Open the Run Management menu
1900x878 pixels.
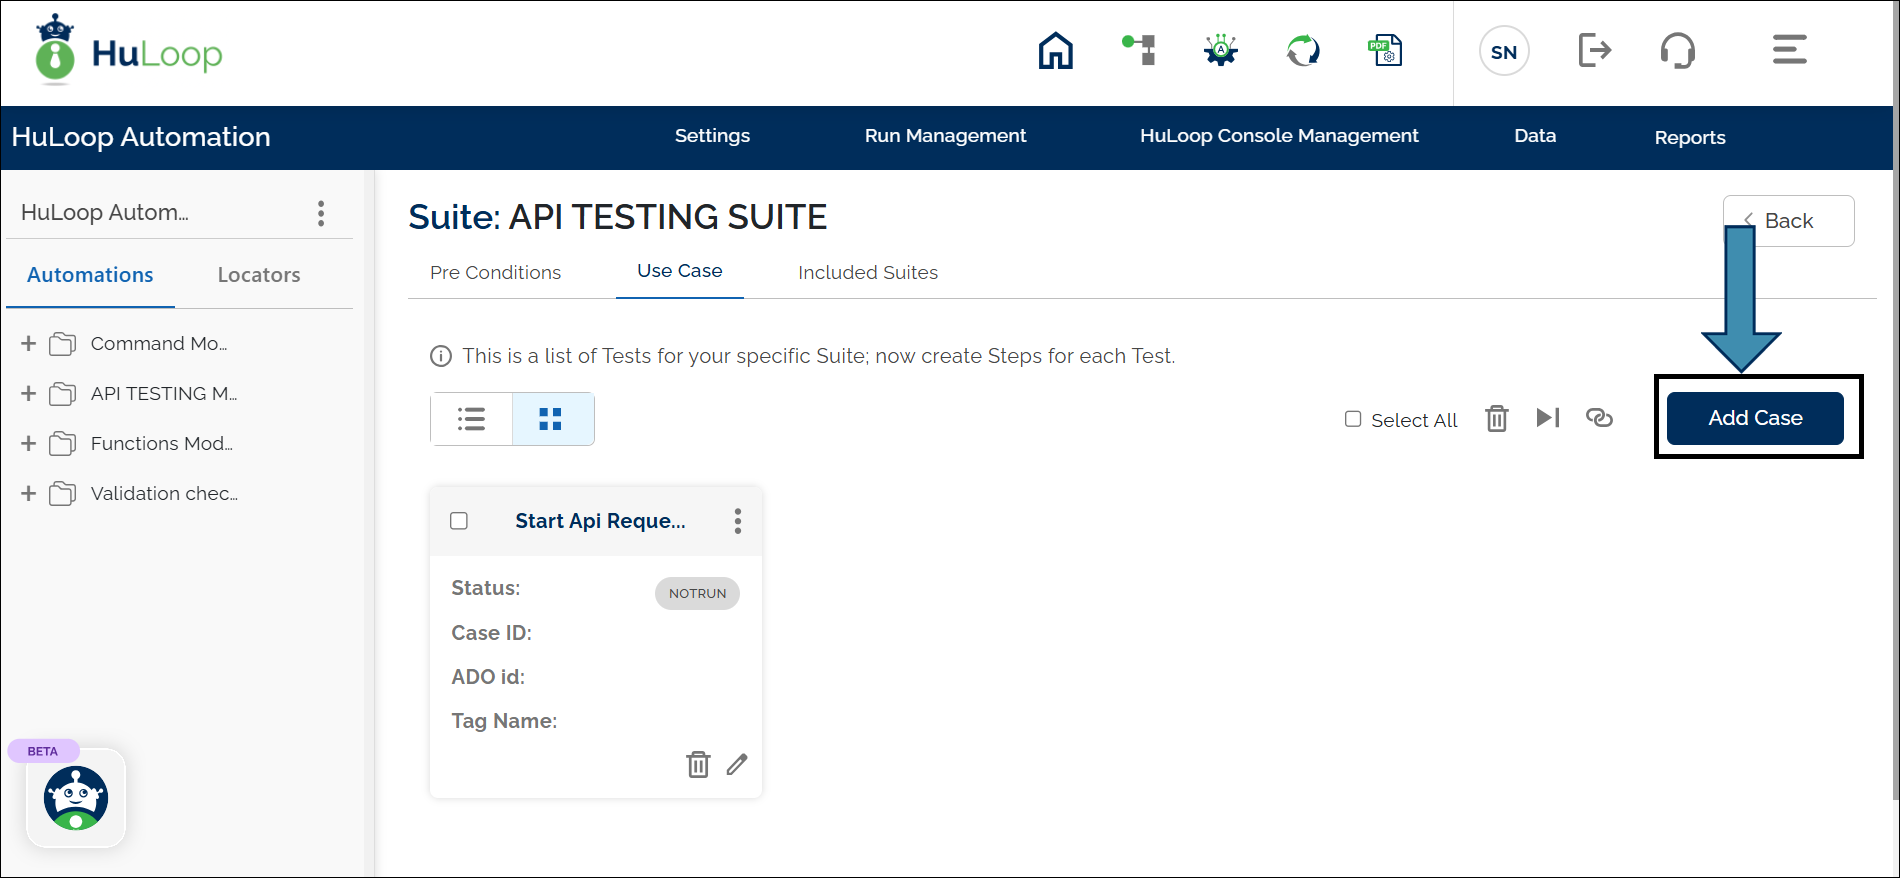coord(945,136)
